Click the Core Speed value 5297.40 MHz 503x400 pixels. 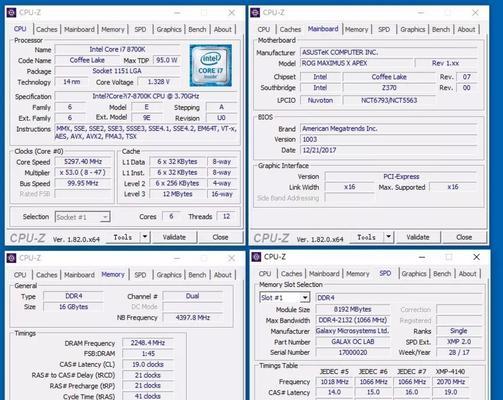[83, 162]
